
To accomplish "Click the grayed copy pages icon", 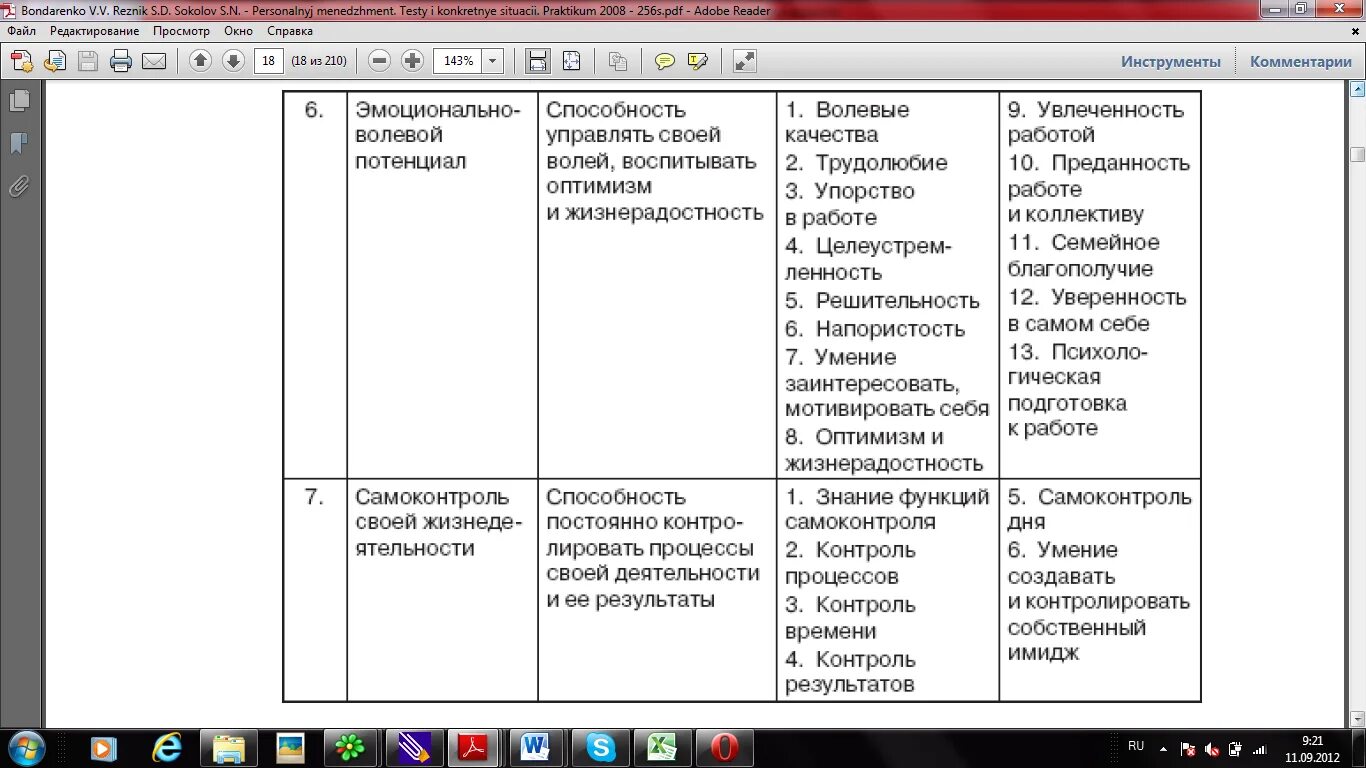I will (618, 61).
